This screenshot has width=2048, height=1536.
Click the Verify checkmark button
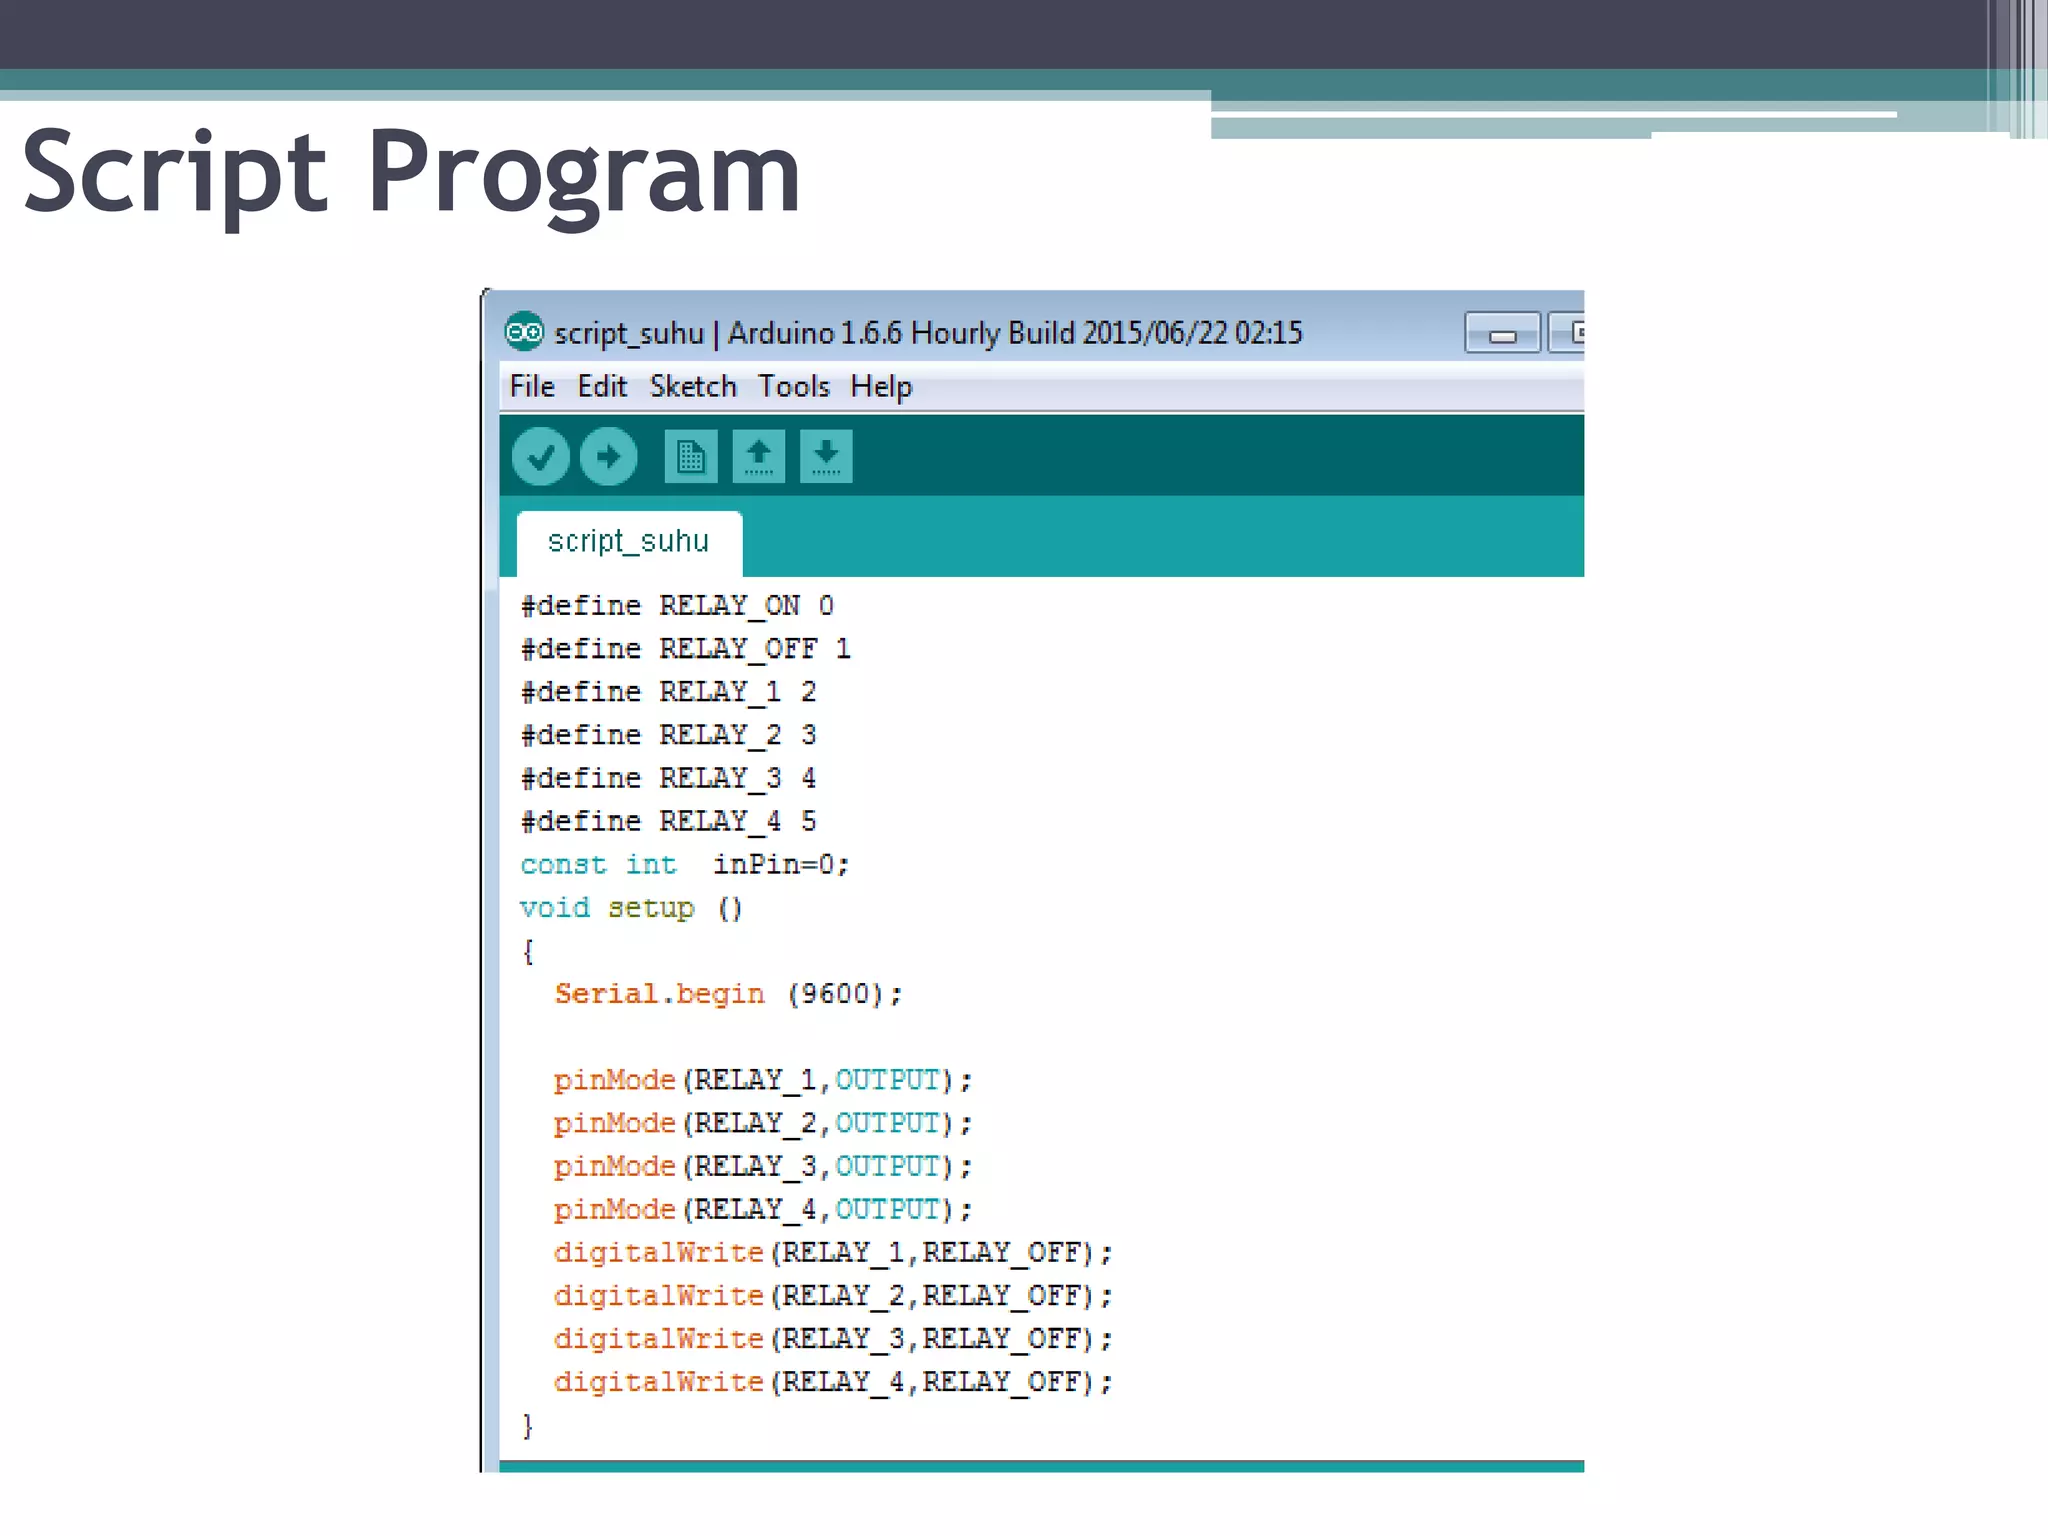coord(540,457)
